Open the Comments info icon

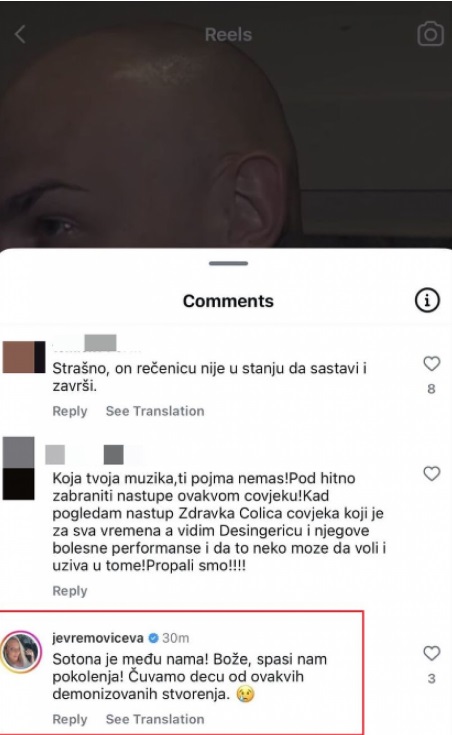[x=427, y=300]
